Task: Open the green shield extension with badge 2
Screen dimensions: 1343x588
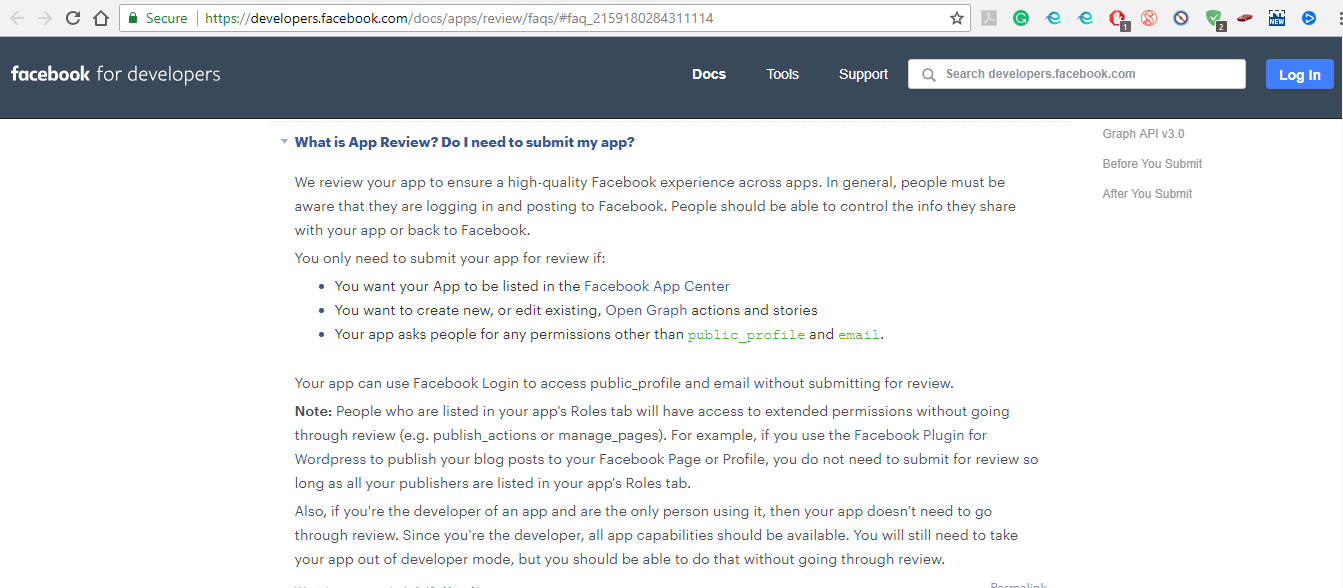Action: coord(1214,18)
